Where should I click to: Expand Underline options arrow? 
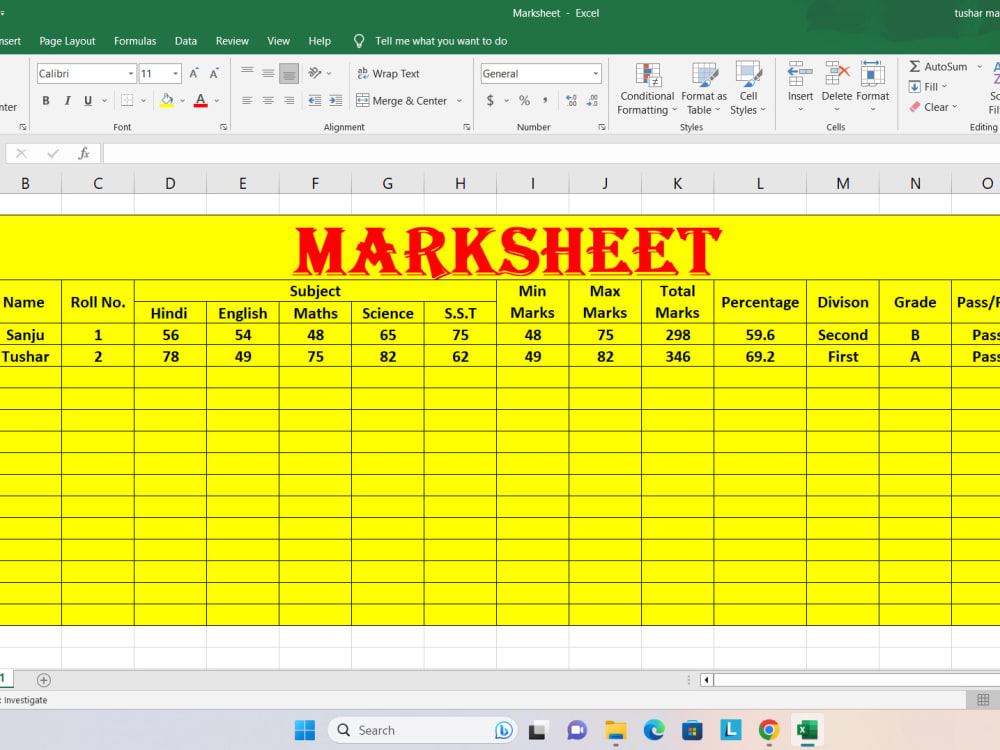point(105,101)
